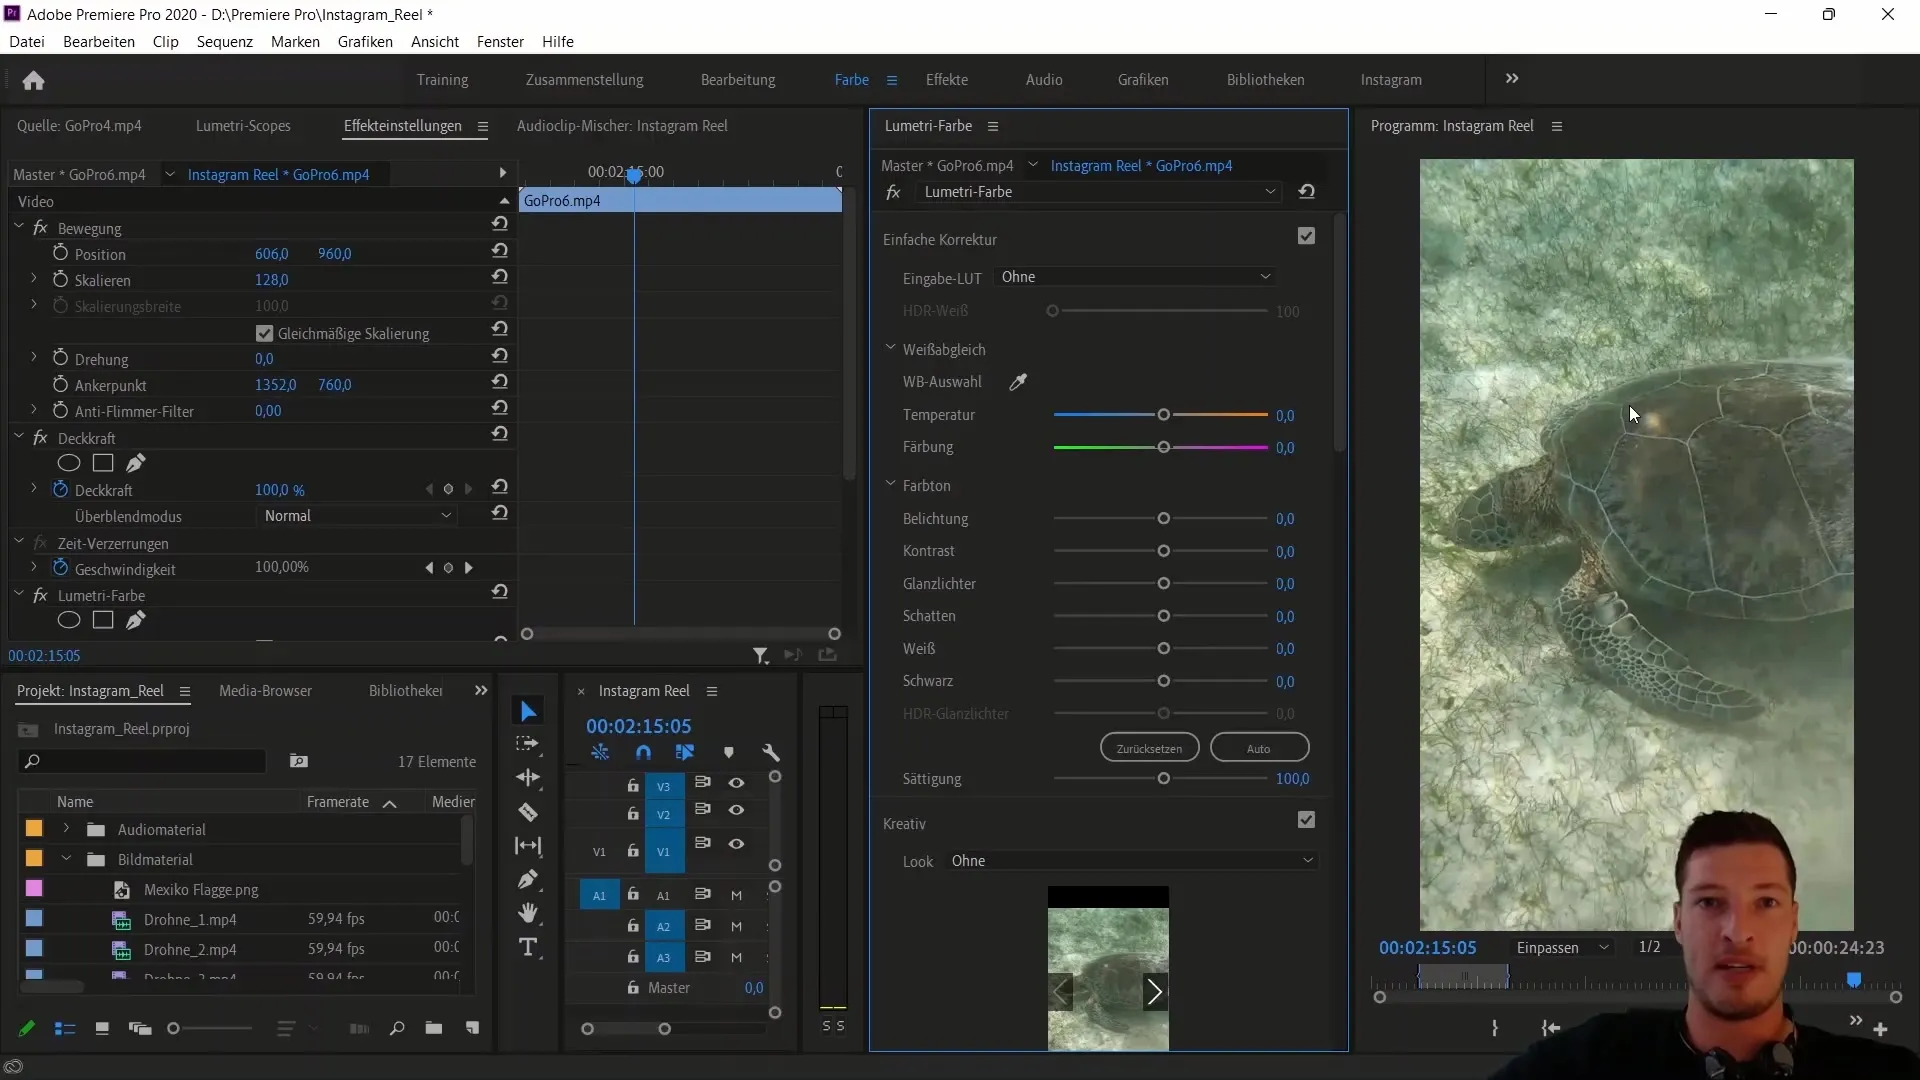The image size is (1920, 1080).
Task: Open the Überblendmodus Normal dropdown
Action: tap(357, 516)
